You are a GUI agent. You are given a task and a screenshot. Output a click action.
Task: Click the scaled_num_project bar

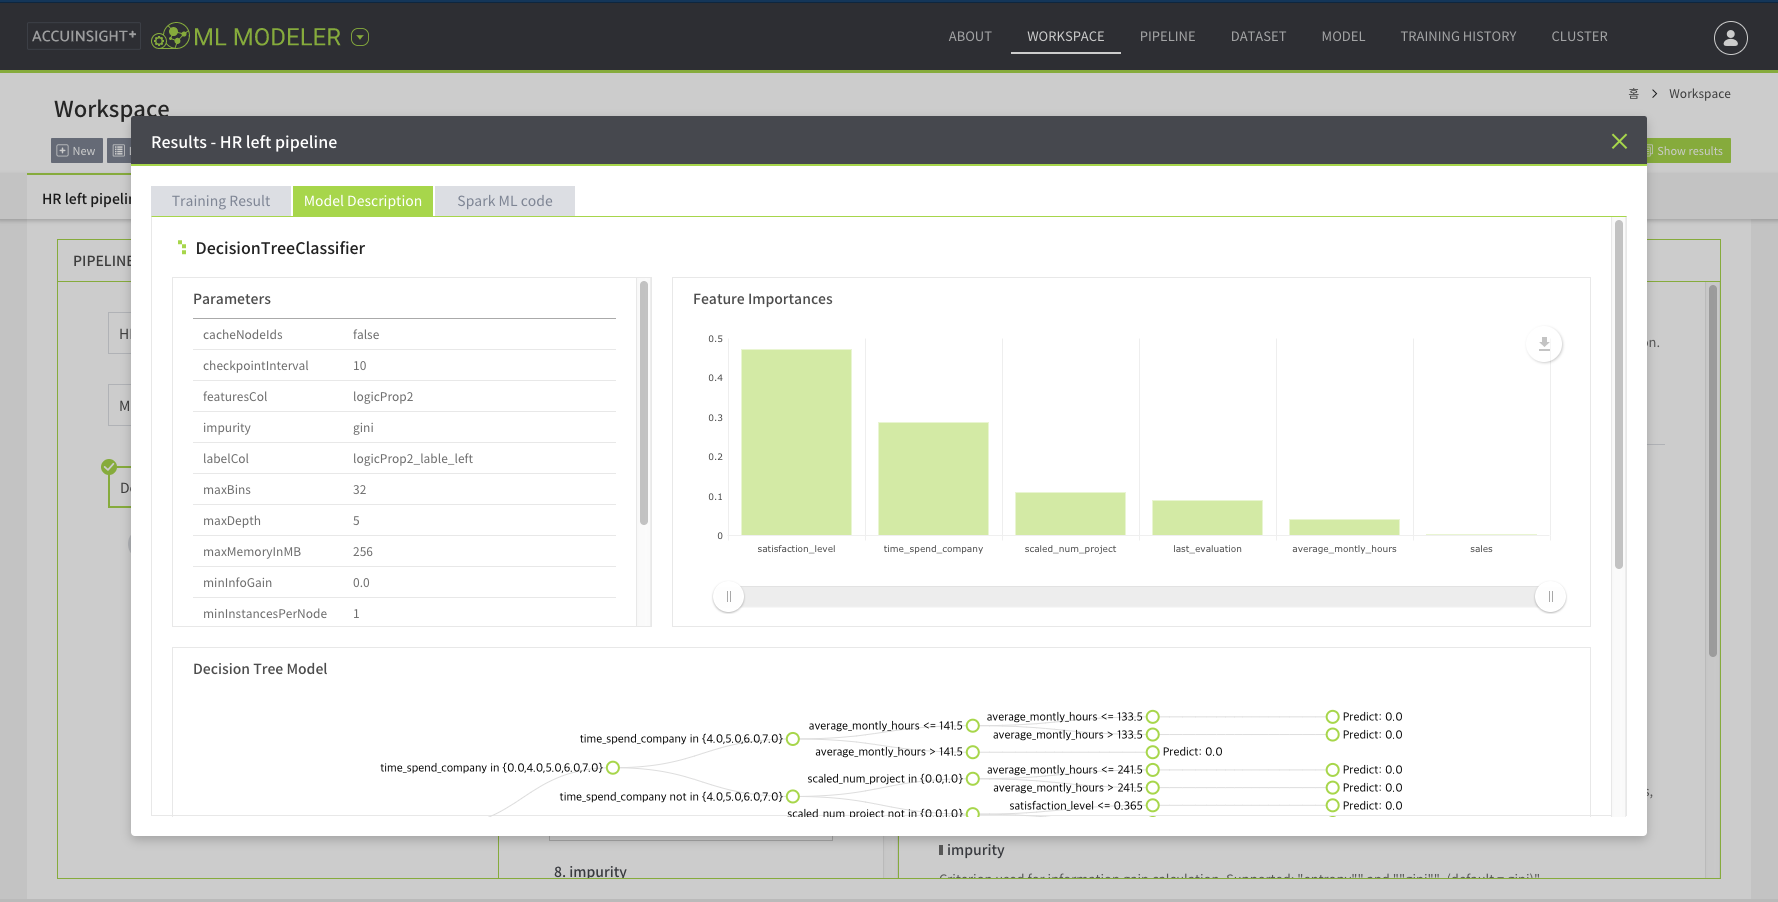coord(1070,514)
